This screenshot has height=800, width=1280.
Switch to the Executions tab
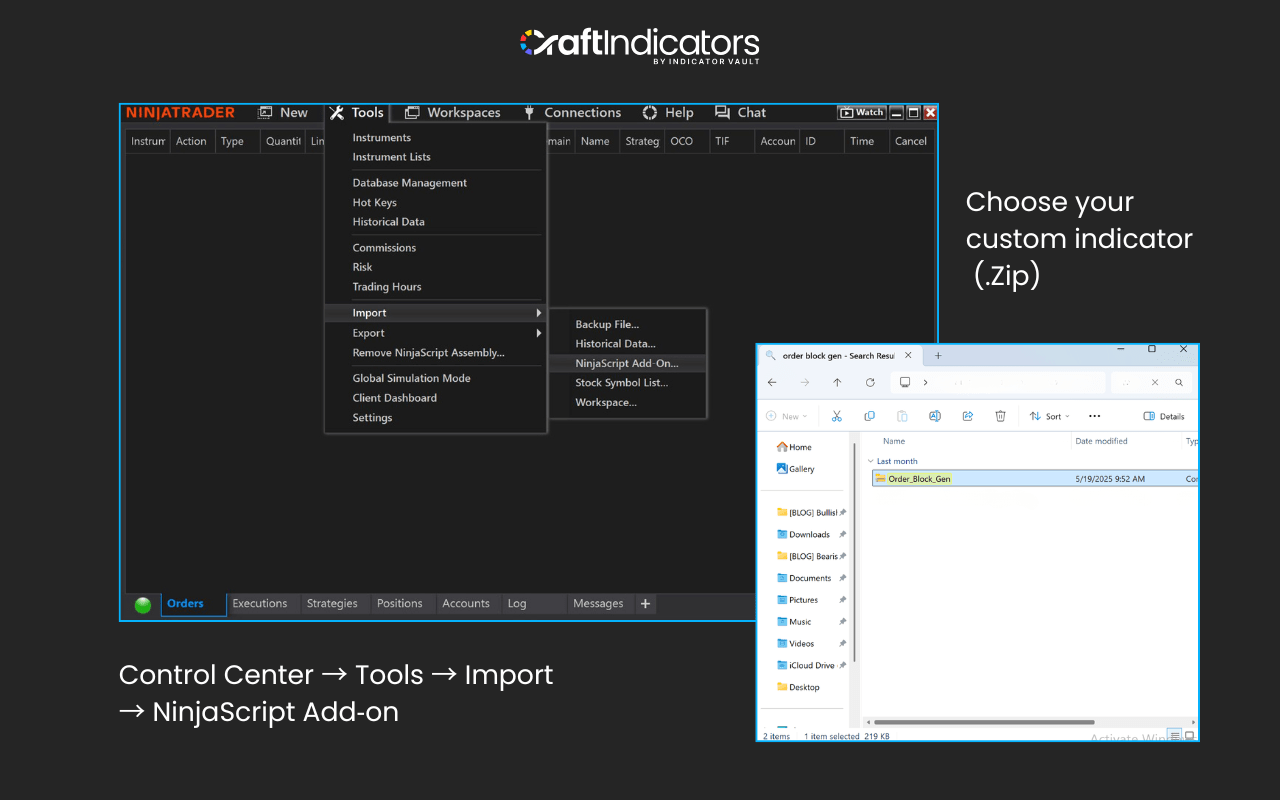click(x=260, y=604)
